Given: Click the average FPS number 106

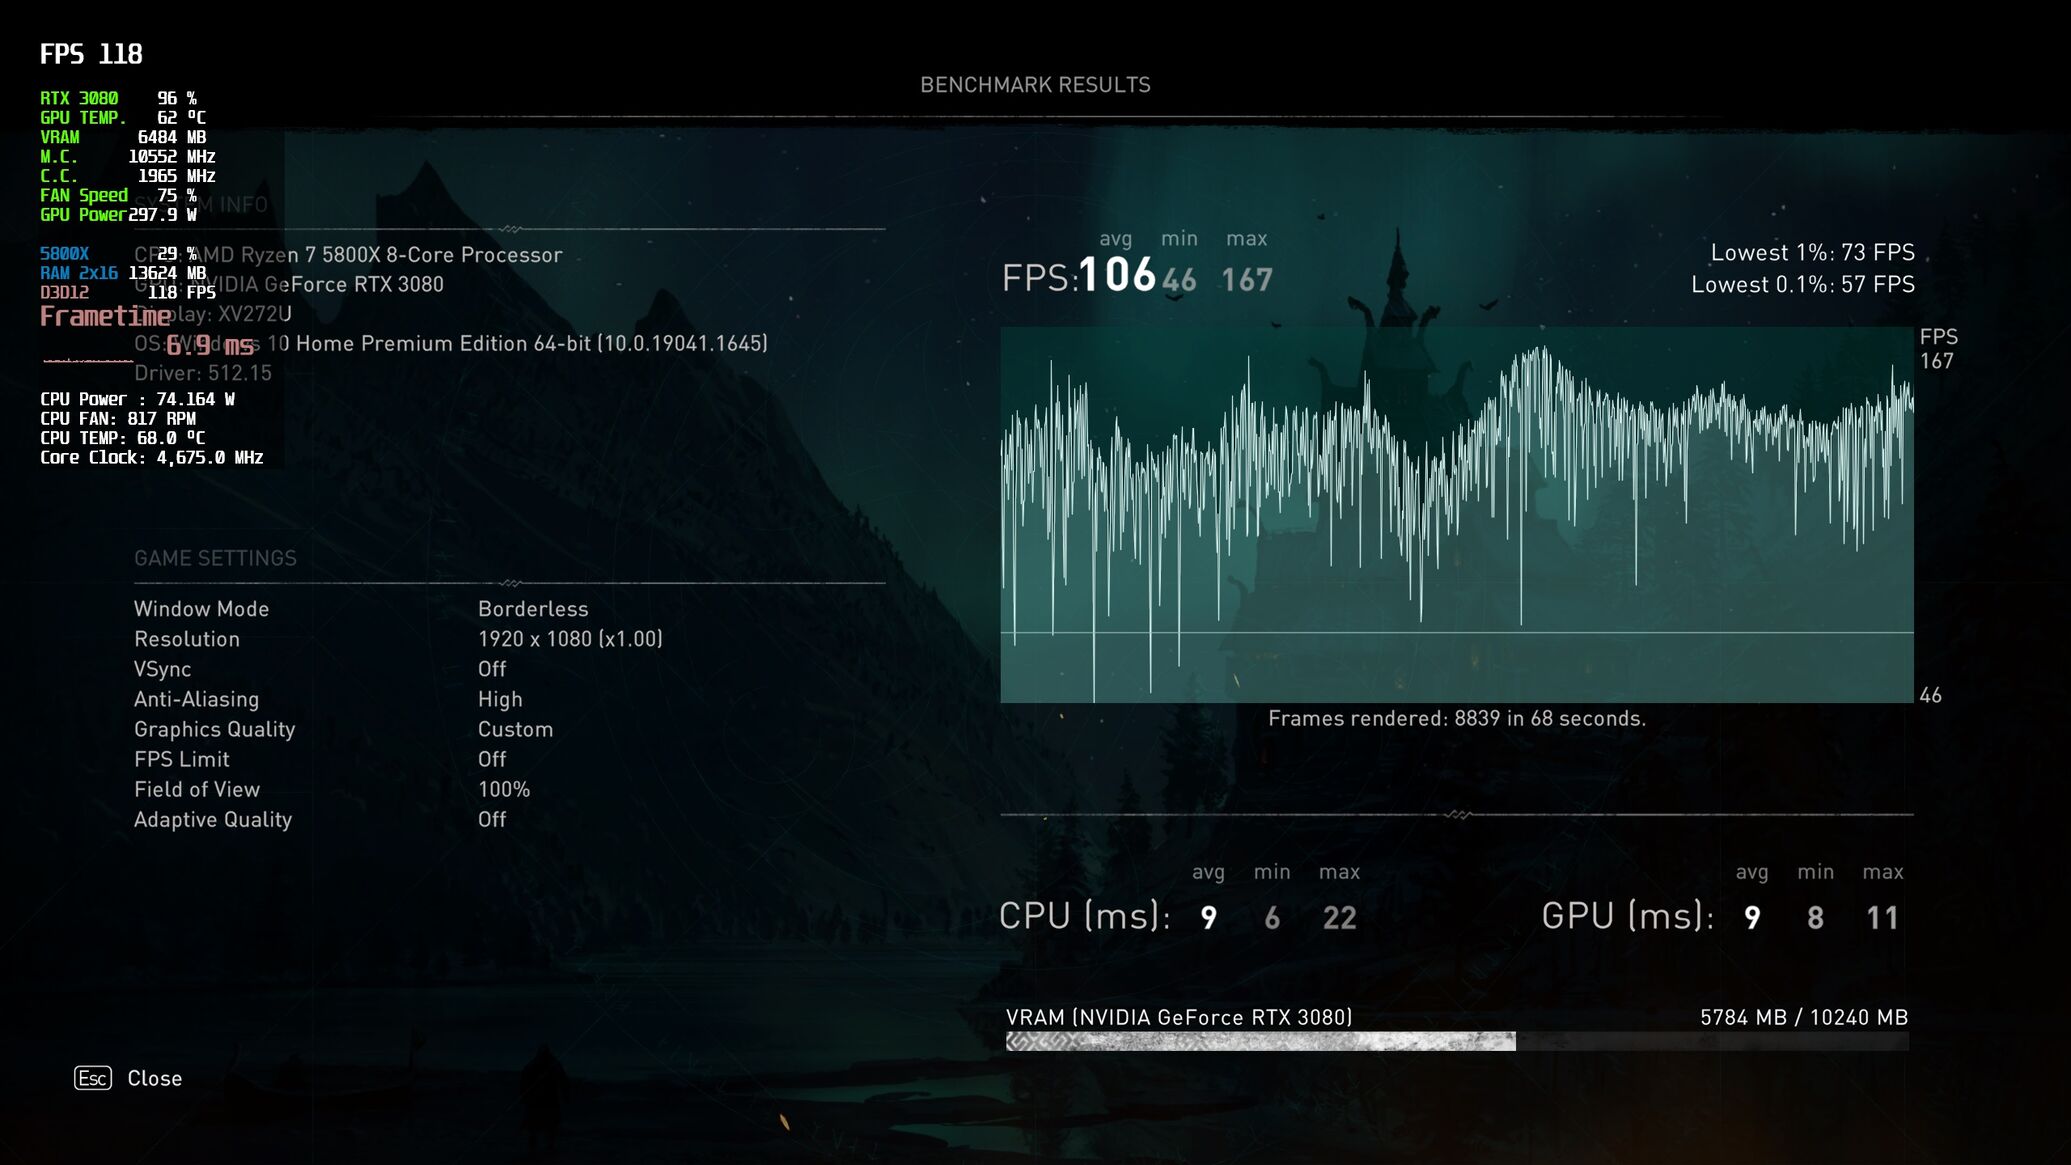Looking at the screenshot, I should [1117, 275].
